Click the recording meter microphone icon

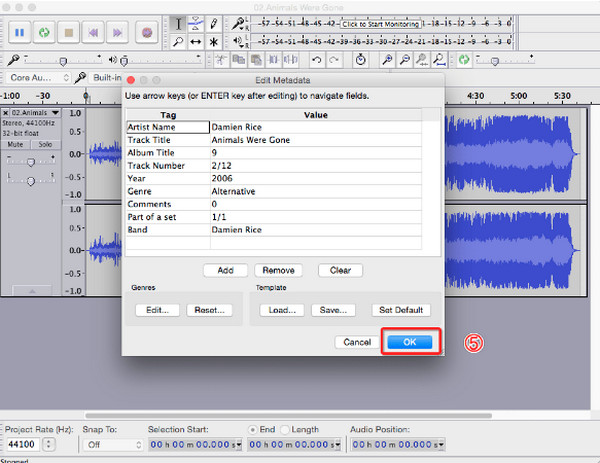tap(238, 24)
